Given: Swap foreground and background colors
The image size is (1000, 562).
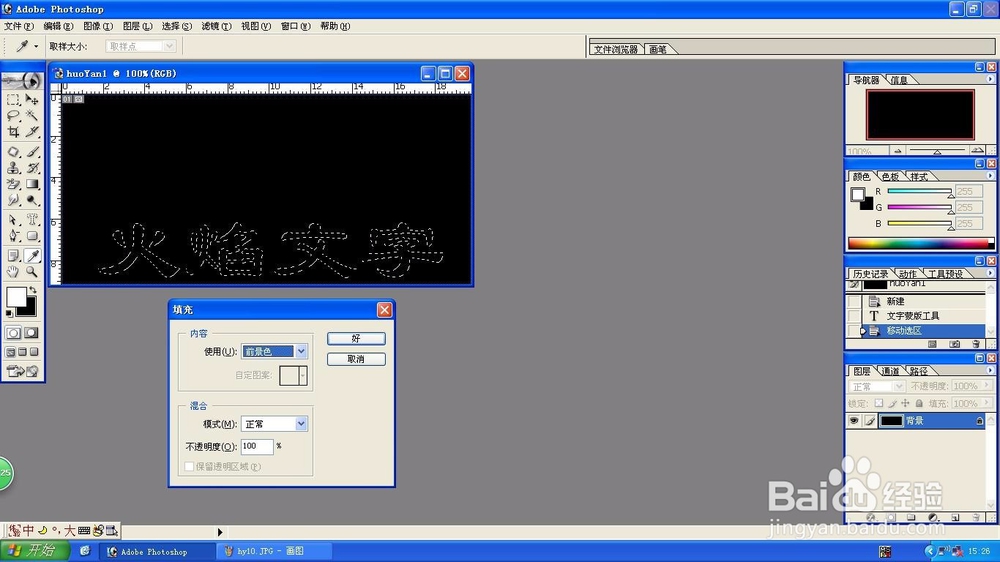Looking at the screenshot, I should tap(33, 290).
